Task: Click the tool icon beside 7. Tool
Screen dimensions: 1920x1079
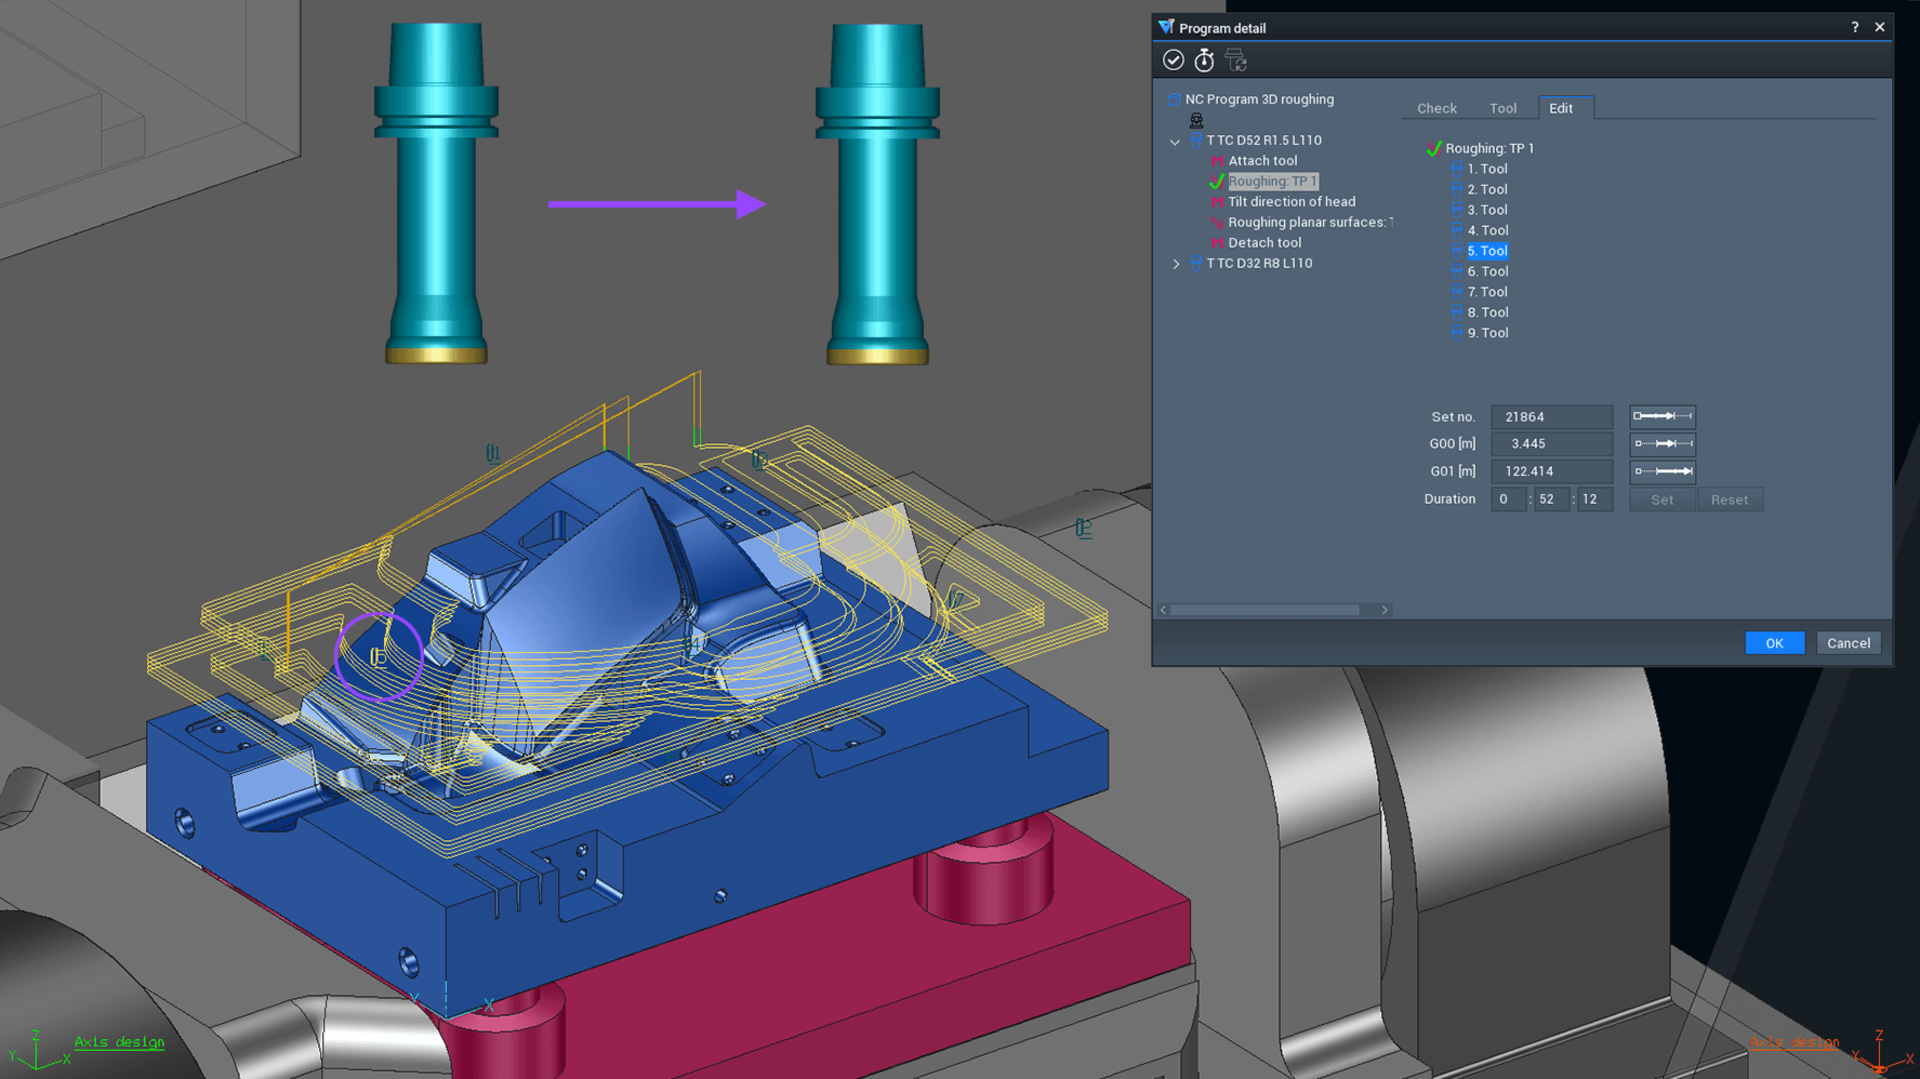Action: pos(1456,292)
